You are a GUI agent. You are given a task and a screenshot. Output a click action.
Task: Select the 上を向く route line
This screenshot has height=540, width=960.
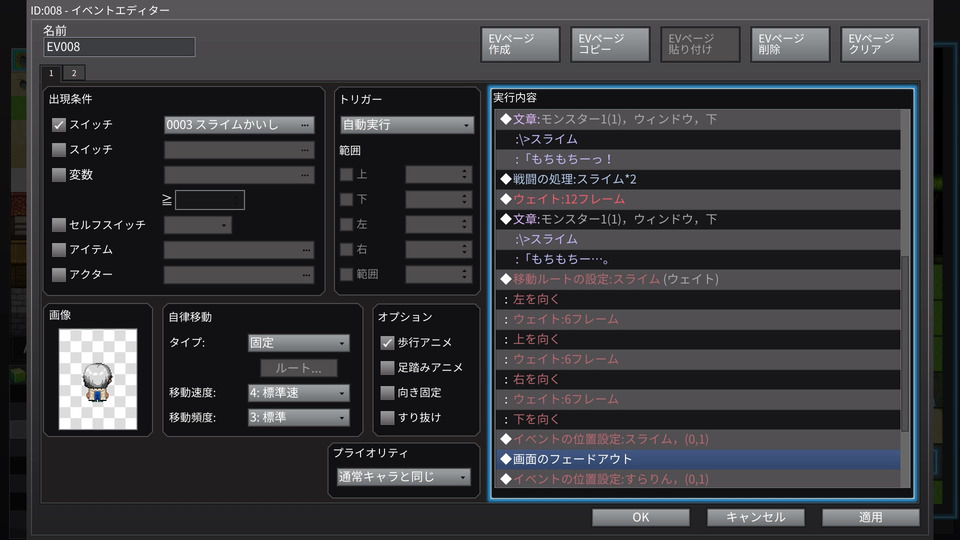click(x=698, y=339)
